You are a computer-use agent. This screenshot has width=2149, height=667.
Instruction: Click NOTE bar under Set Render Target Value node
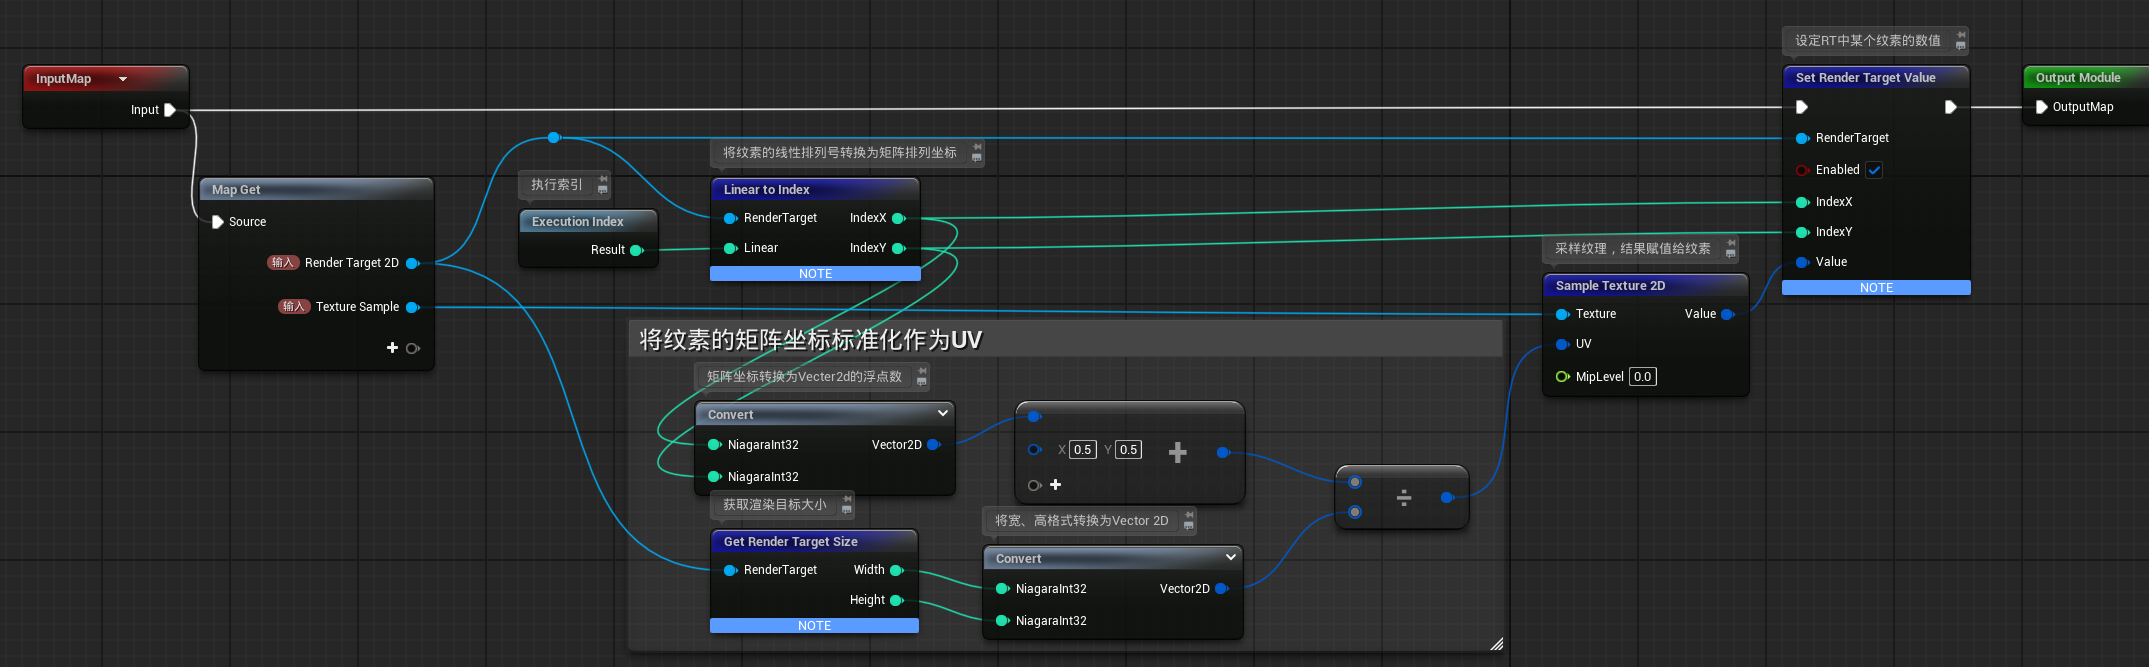point(1876,288)
